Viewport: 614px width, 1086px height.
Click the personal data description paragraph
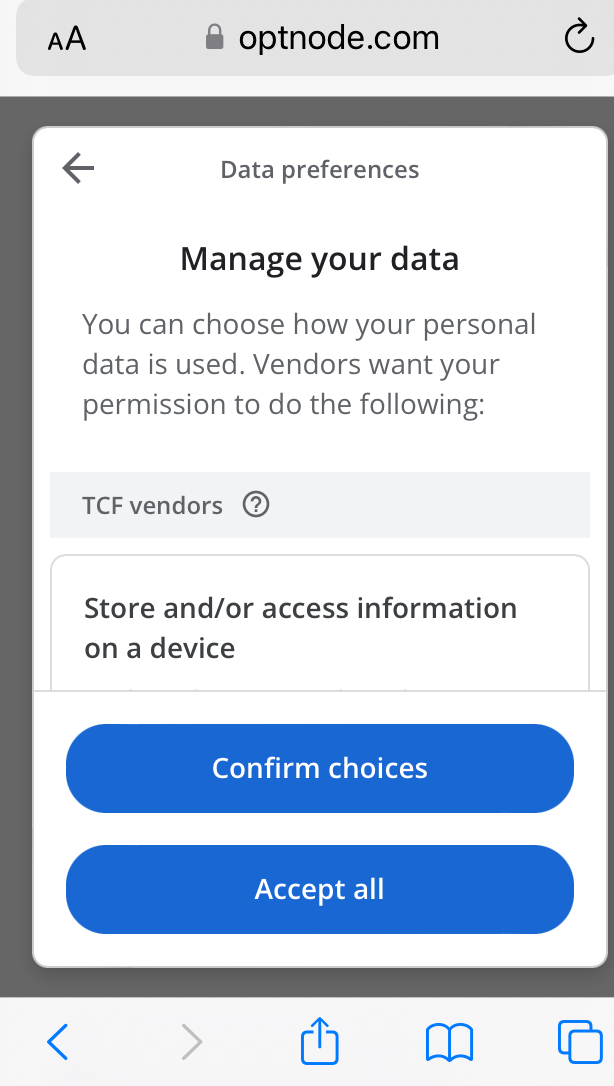click(310, 365)
